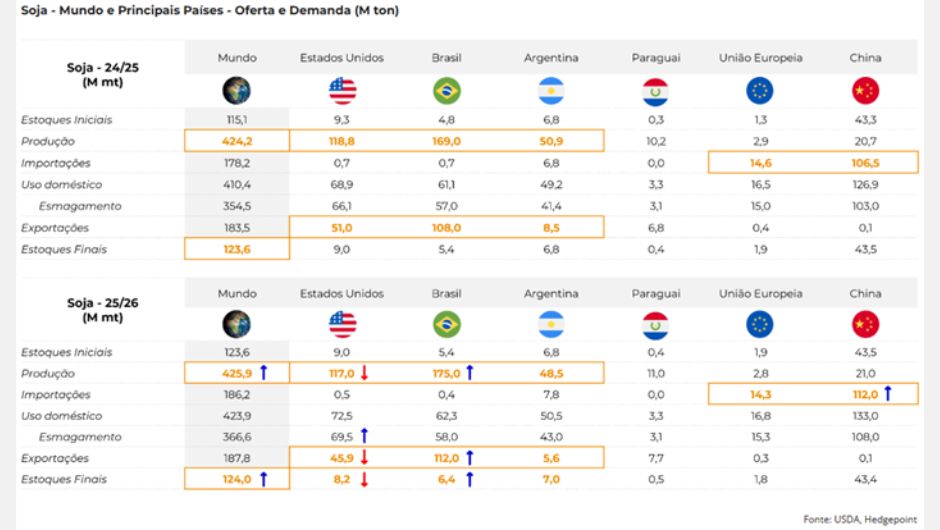Viewport: 940px width, 530px height.
Task: Select the highlighted 124,0 world ending stocks value
Action: click(233, 480)
